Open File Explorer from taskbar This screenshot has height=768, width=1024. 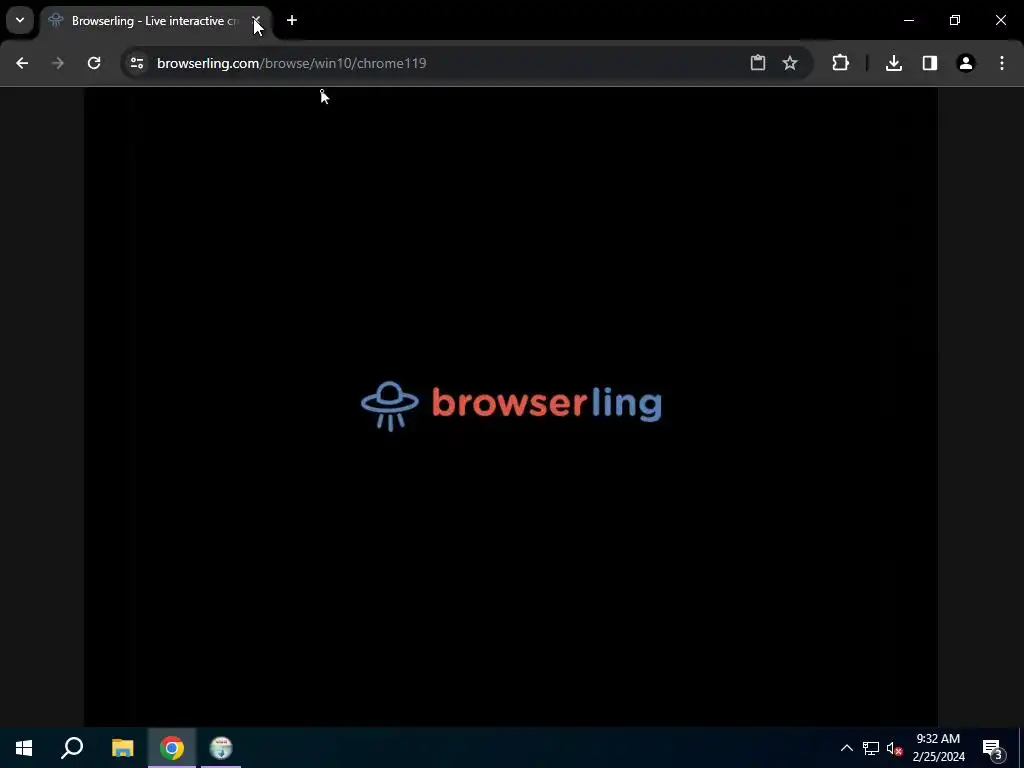[122, 748]
